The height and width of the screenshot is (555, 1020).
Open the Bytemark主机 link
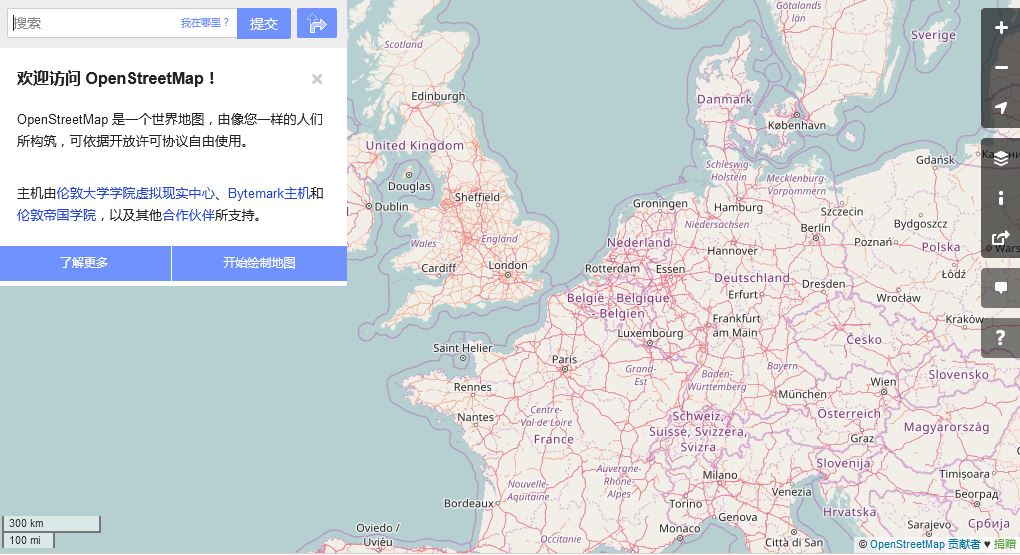click(x=269, y=193)
